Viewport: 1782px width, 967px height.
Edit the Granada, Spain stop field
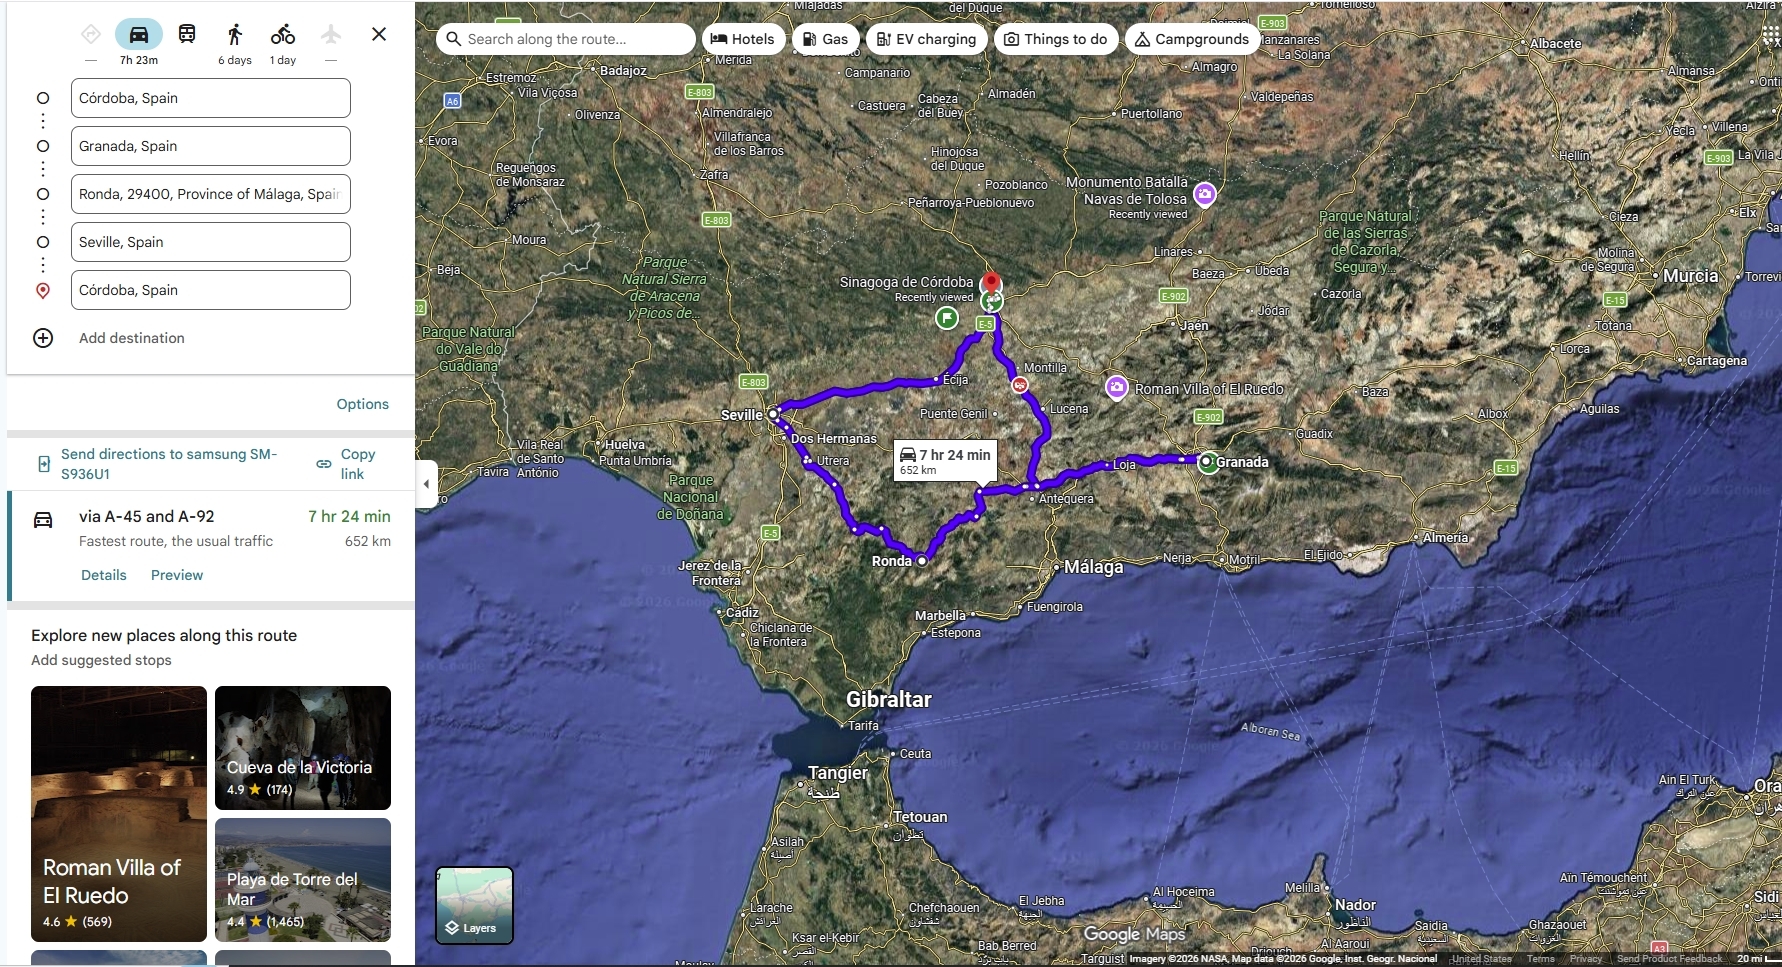pos(211,146)
